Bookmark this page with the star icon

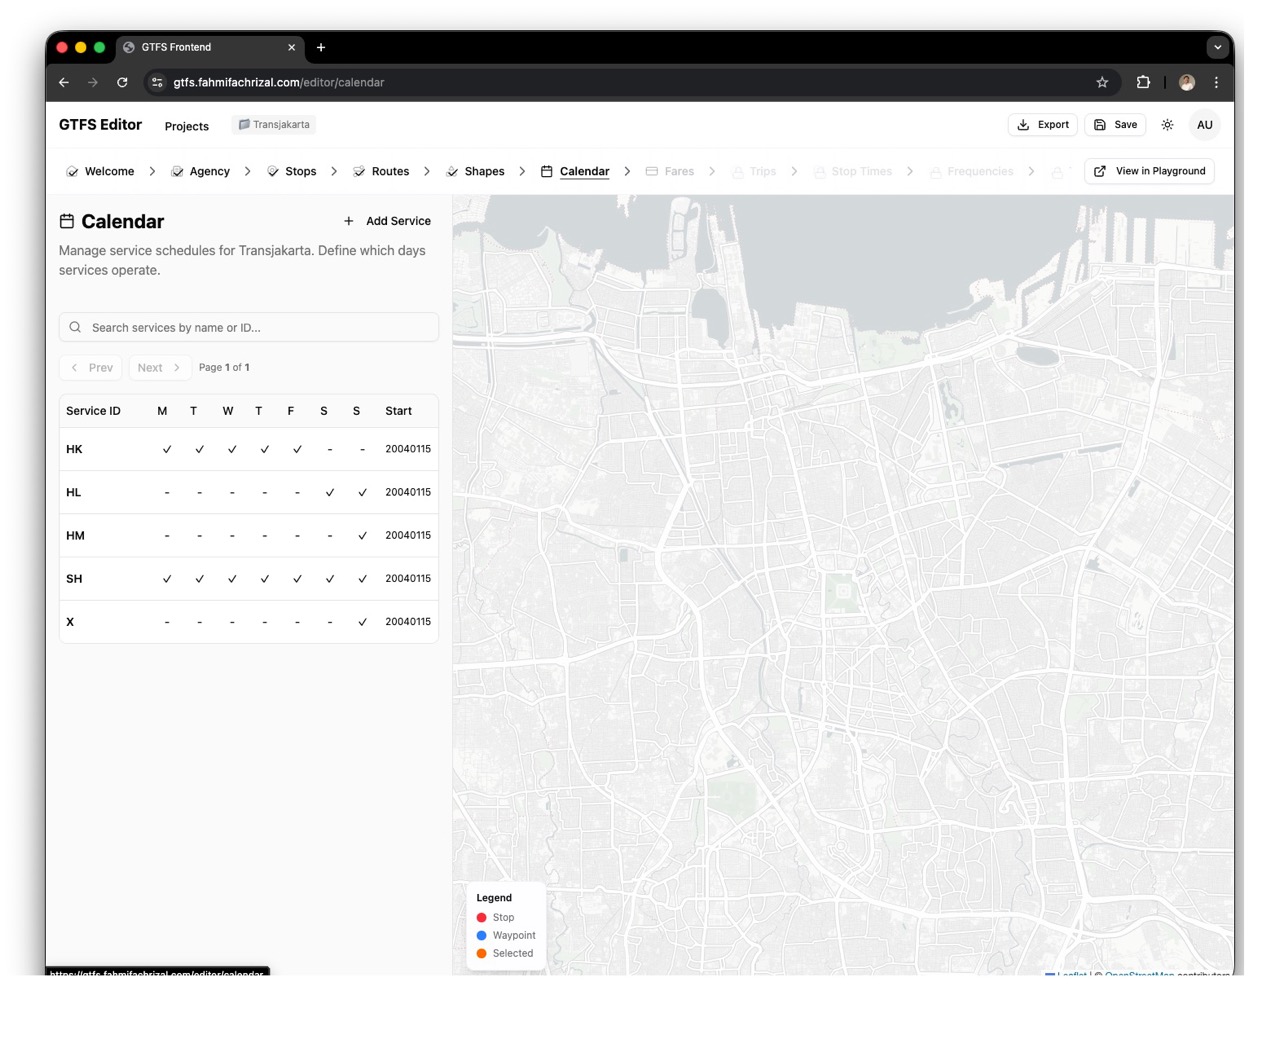[x=1102, y=83]
